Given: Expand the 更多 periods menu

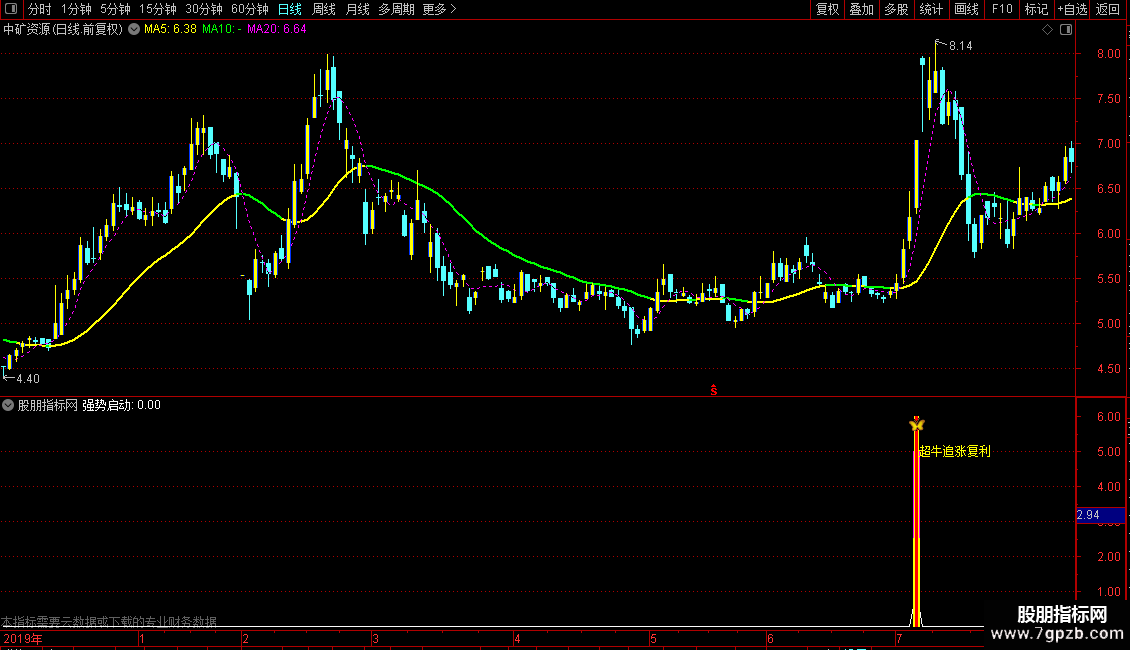Looking at the screenshot, I should [x=439, y=9].
